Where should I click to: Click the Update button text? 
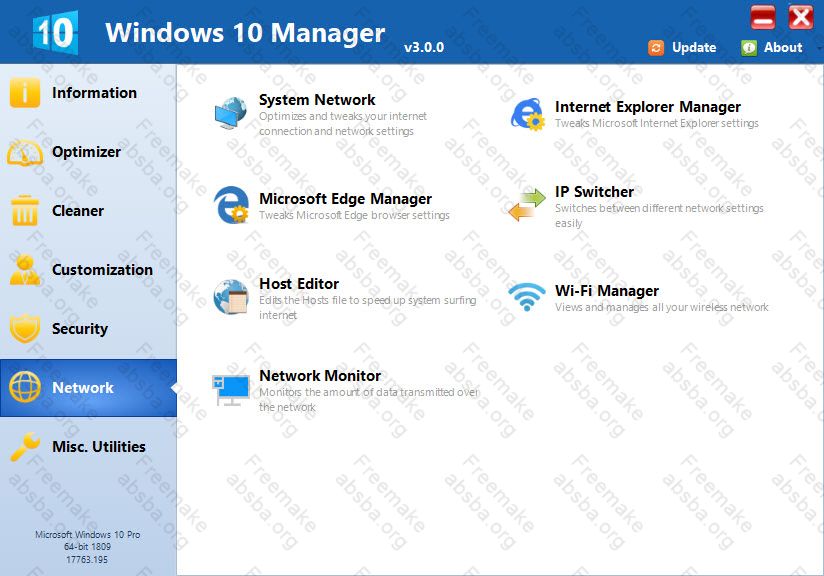(x=694, y=48)
